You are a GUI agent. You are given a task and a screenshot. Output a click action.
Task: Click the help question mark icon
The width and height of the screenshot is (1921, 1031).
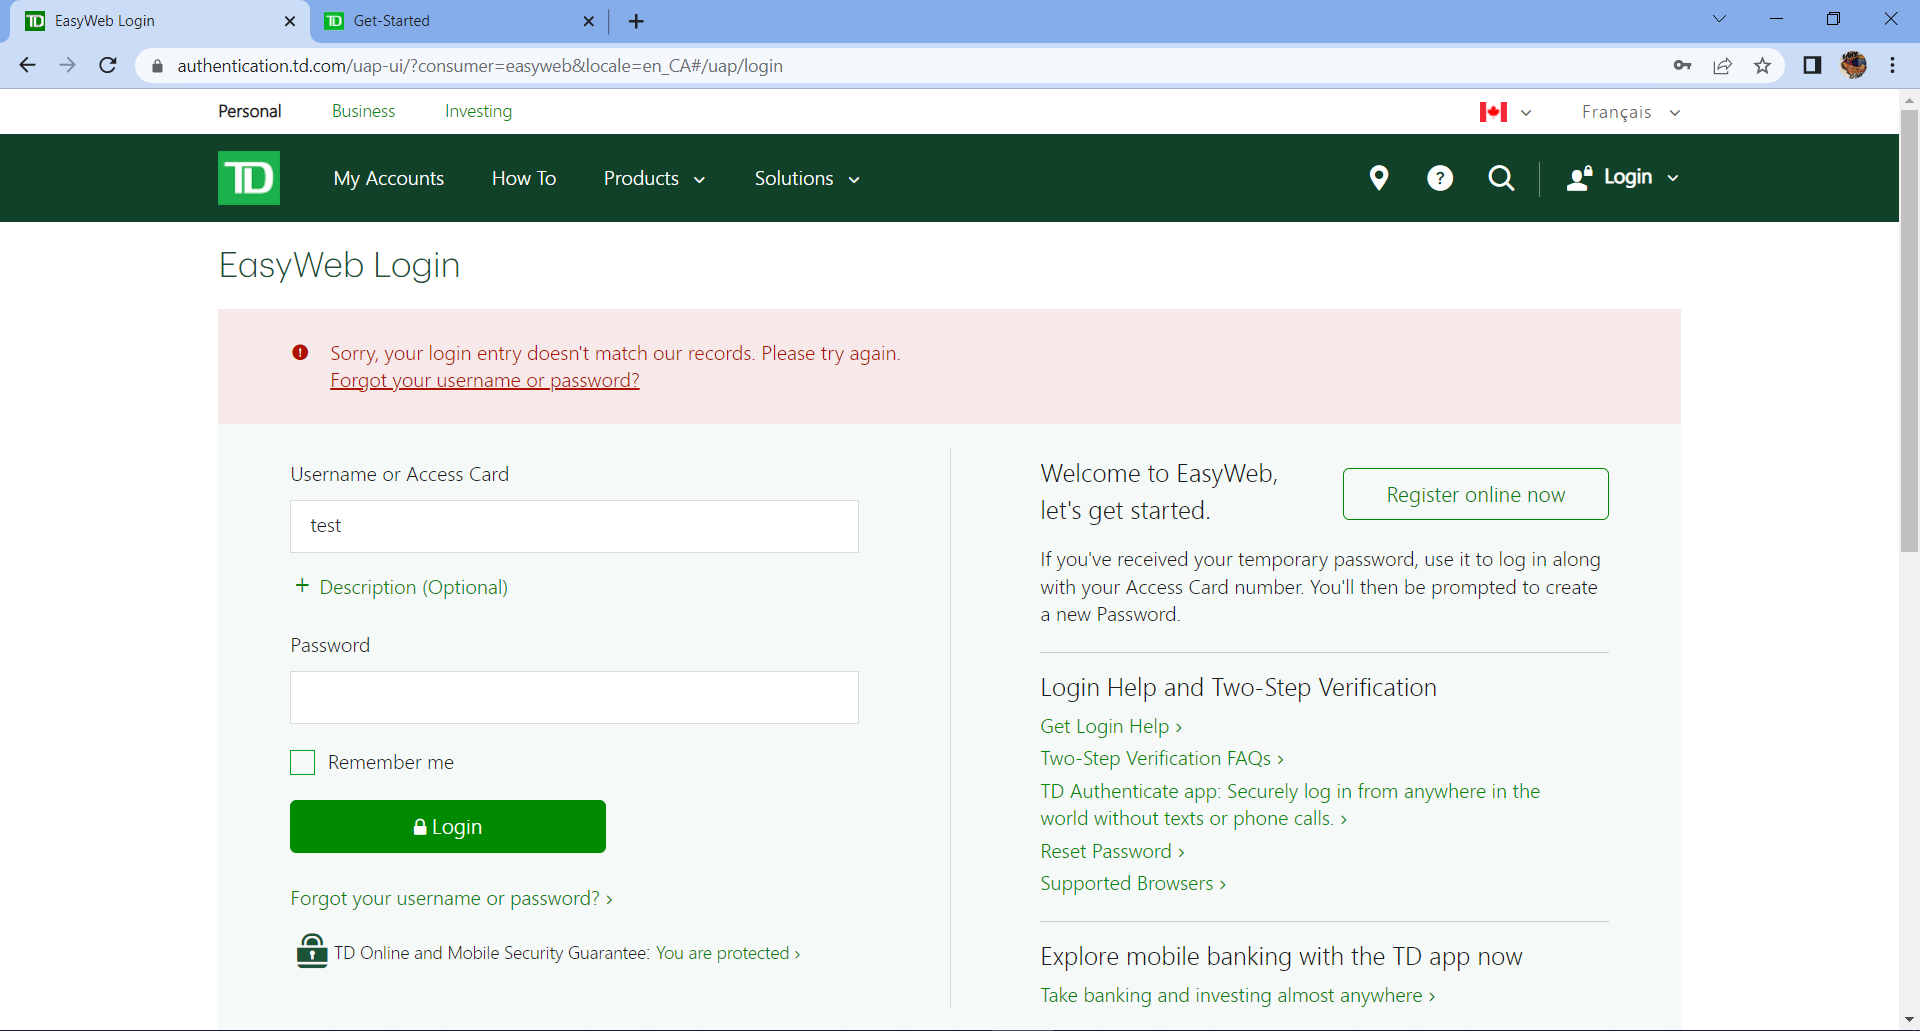click(1440, 178)
